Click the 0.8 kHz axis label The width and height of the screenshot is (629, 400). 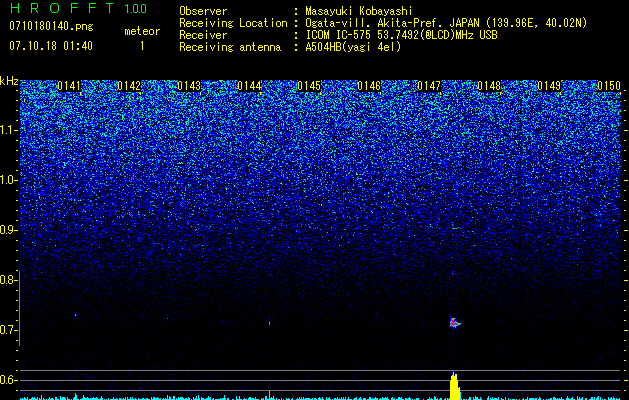point(7,280)
